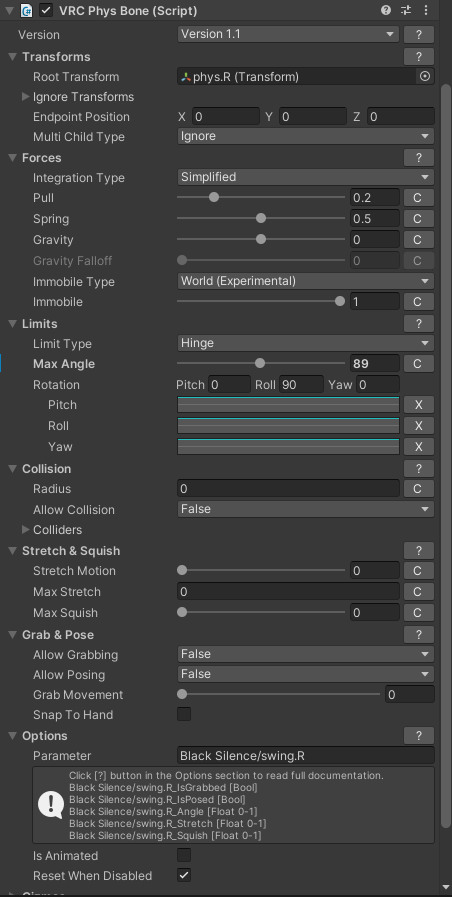The image size is (452, 897).
Task: Click curve button for Stretch Motion
Action: 419,571
